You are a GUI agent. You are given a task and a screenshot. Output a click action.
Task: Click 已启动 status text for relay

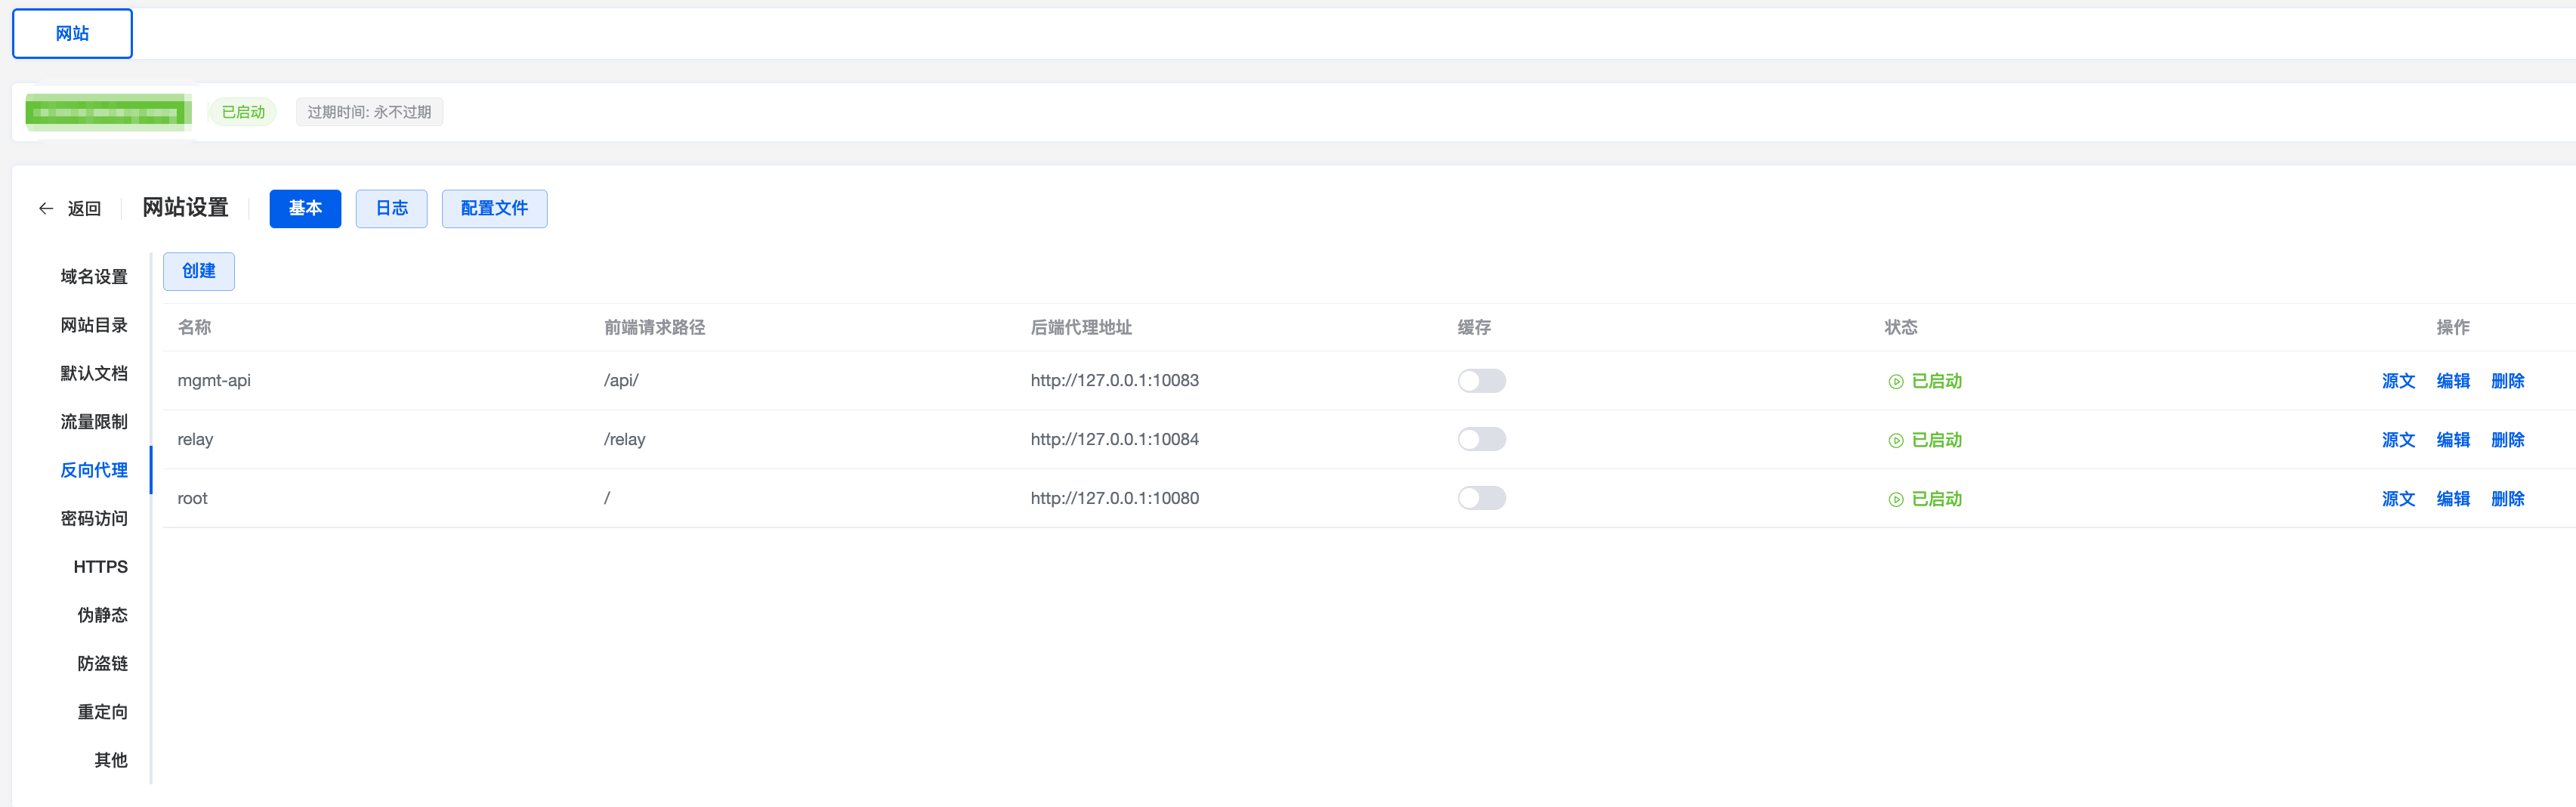coord(1937,440)
